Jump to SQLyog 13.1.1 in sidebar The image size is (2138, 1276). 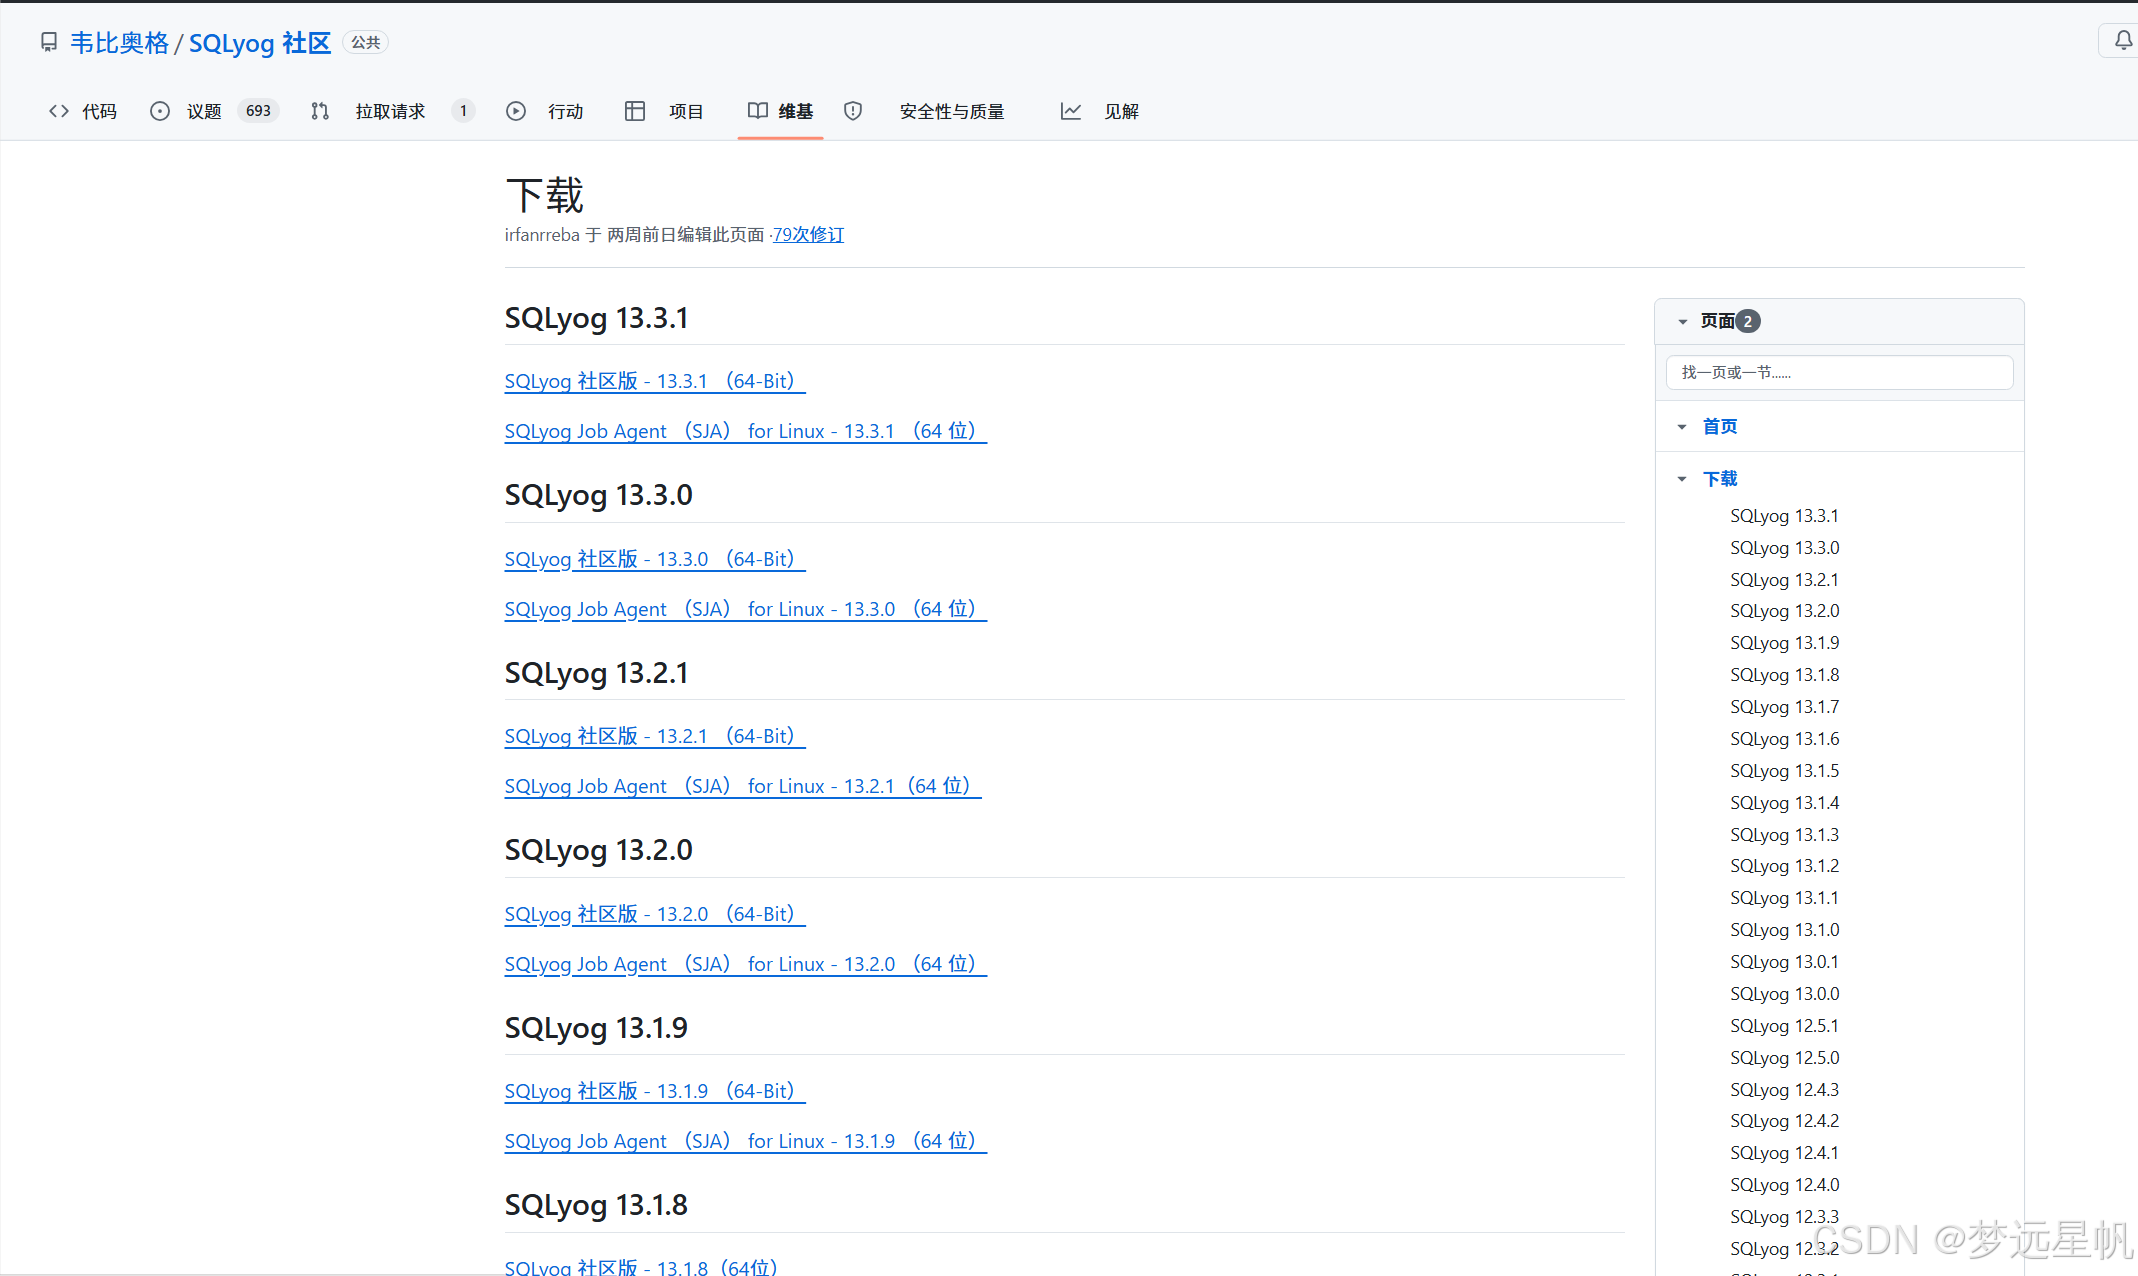1784,898
